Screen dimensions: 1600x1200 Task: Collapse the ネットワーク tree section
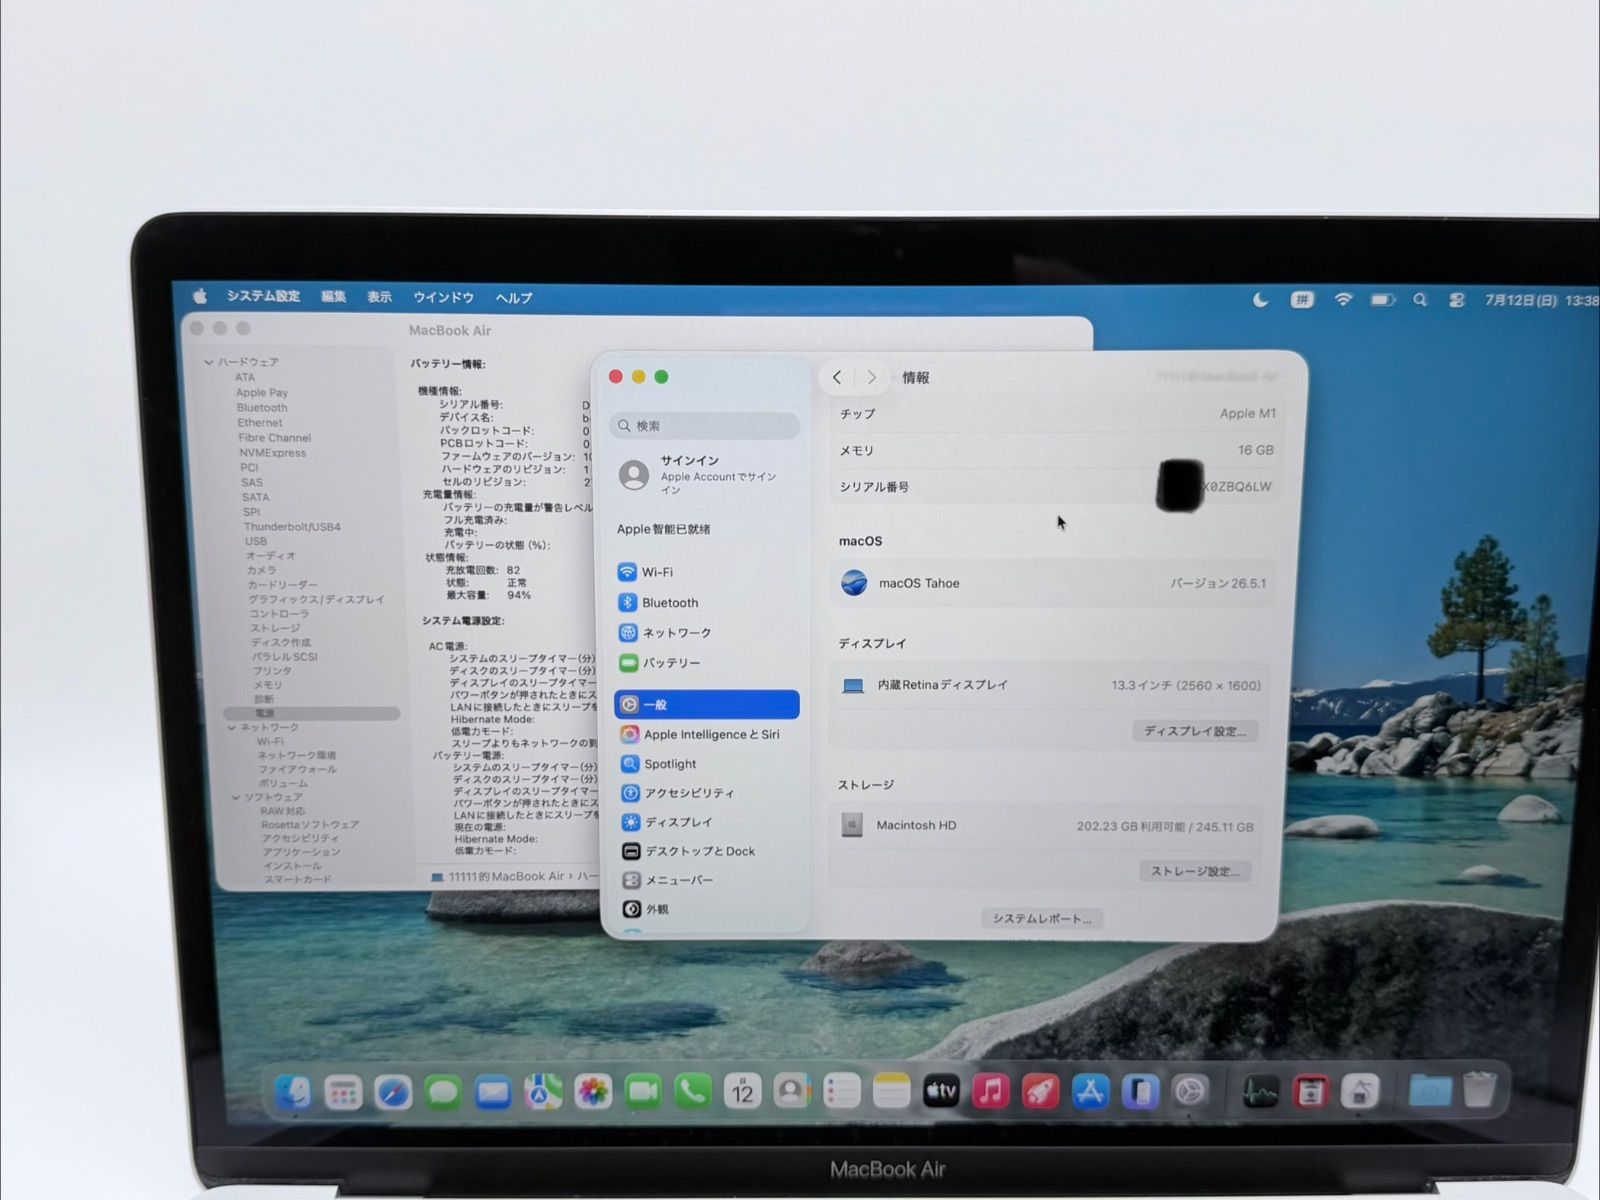[232, 727]
